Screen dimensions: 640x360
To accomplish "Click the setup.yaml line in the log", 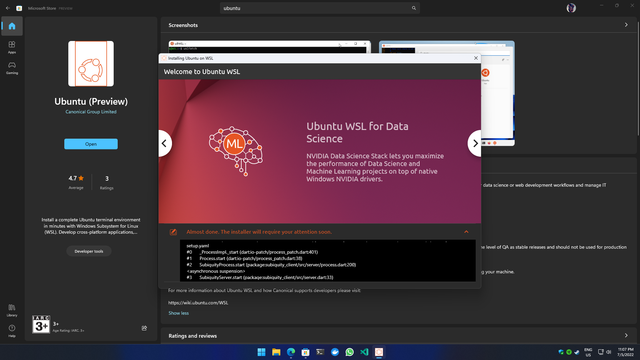I will (198, 246).
